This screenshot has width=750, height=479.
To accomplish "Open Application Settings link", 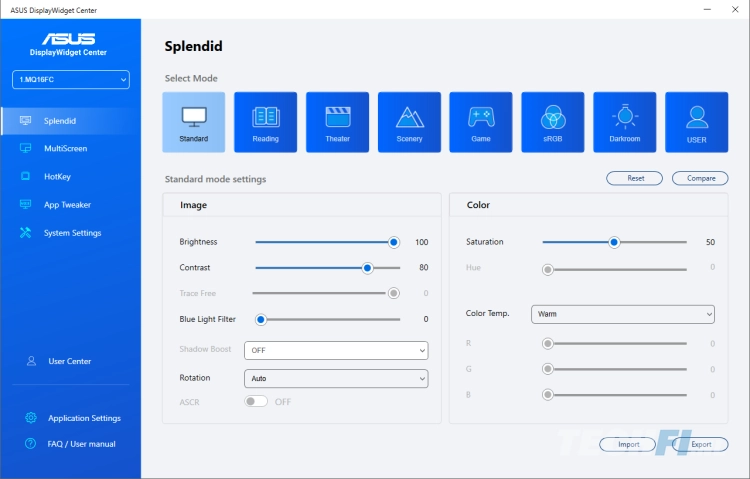I will pos(84,418).
